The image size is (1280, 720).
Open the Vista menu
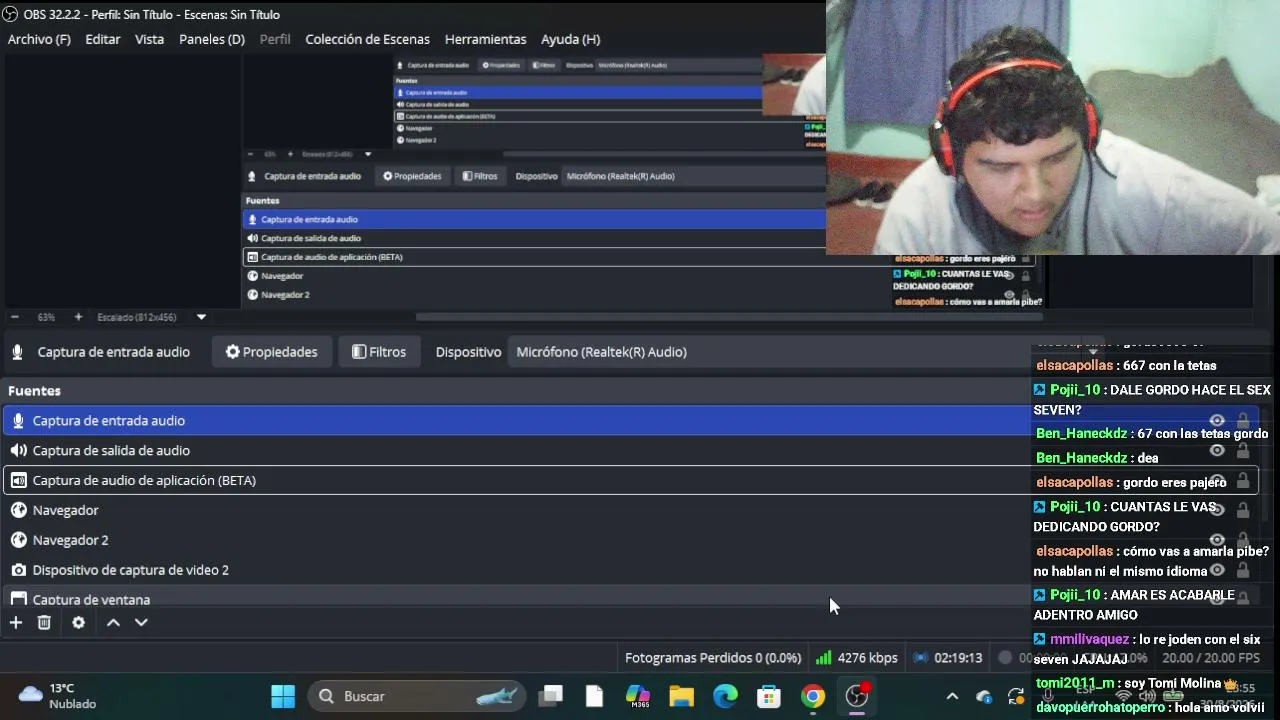click(x=149, y=39)
